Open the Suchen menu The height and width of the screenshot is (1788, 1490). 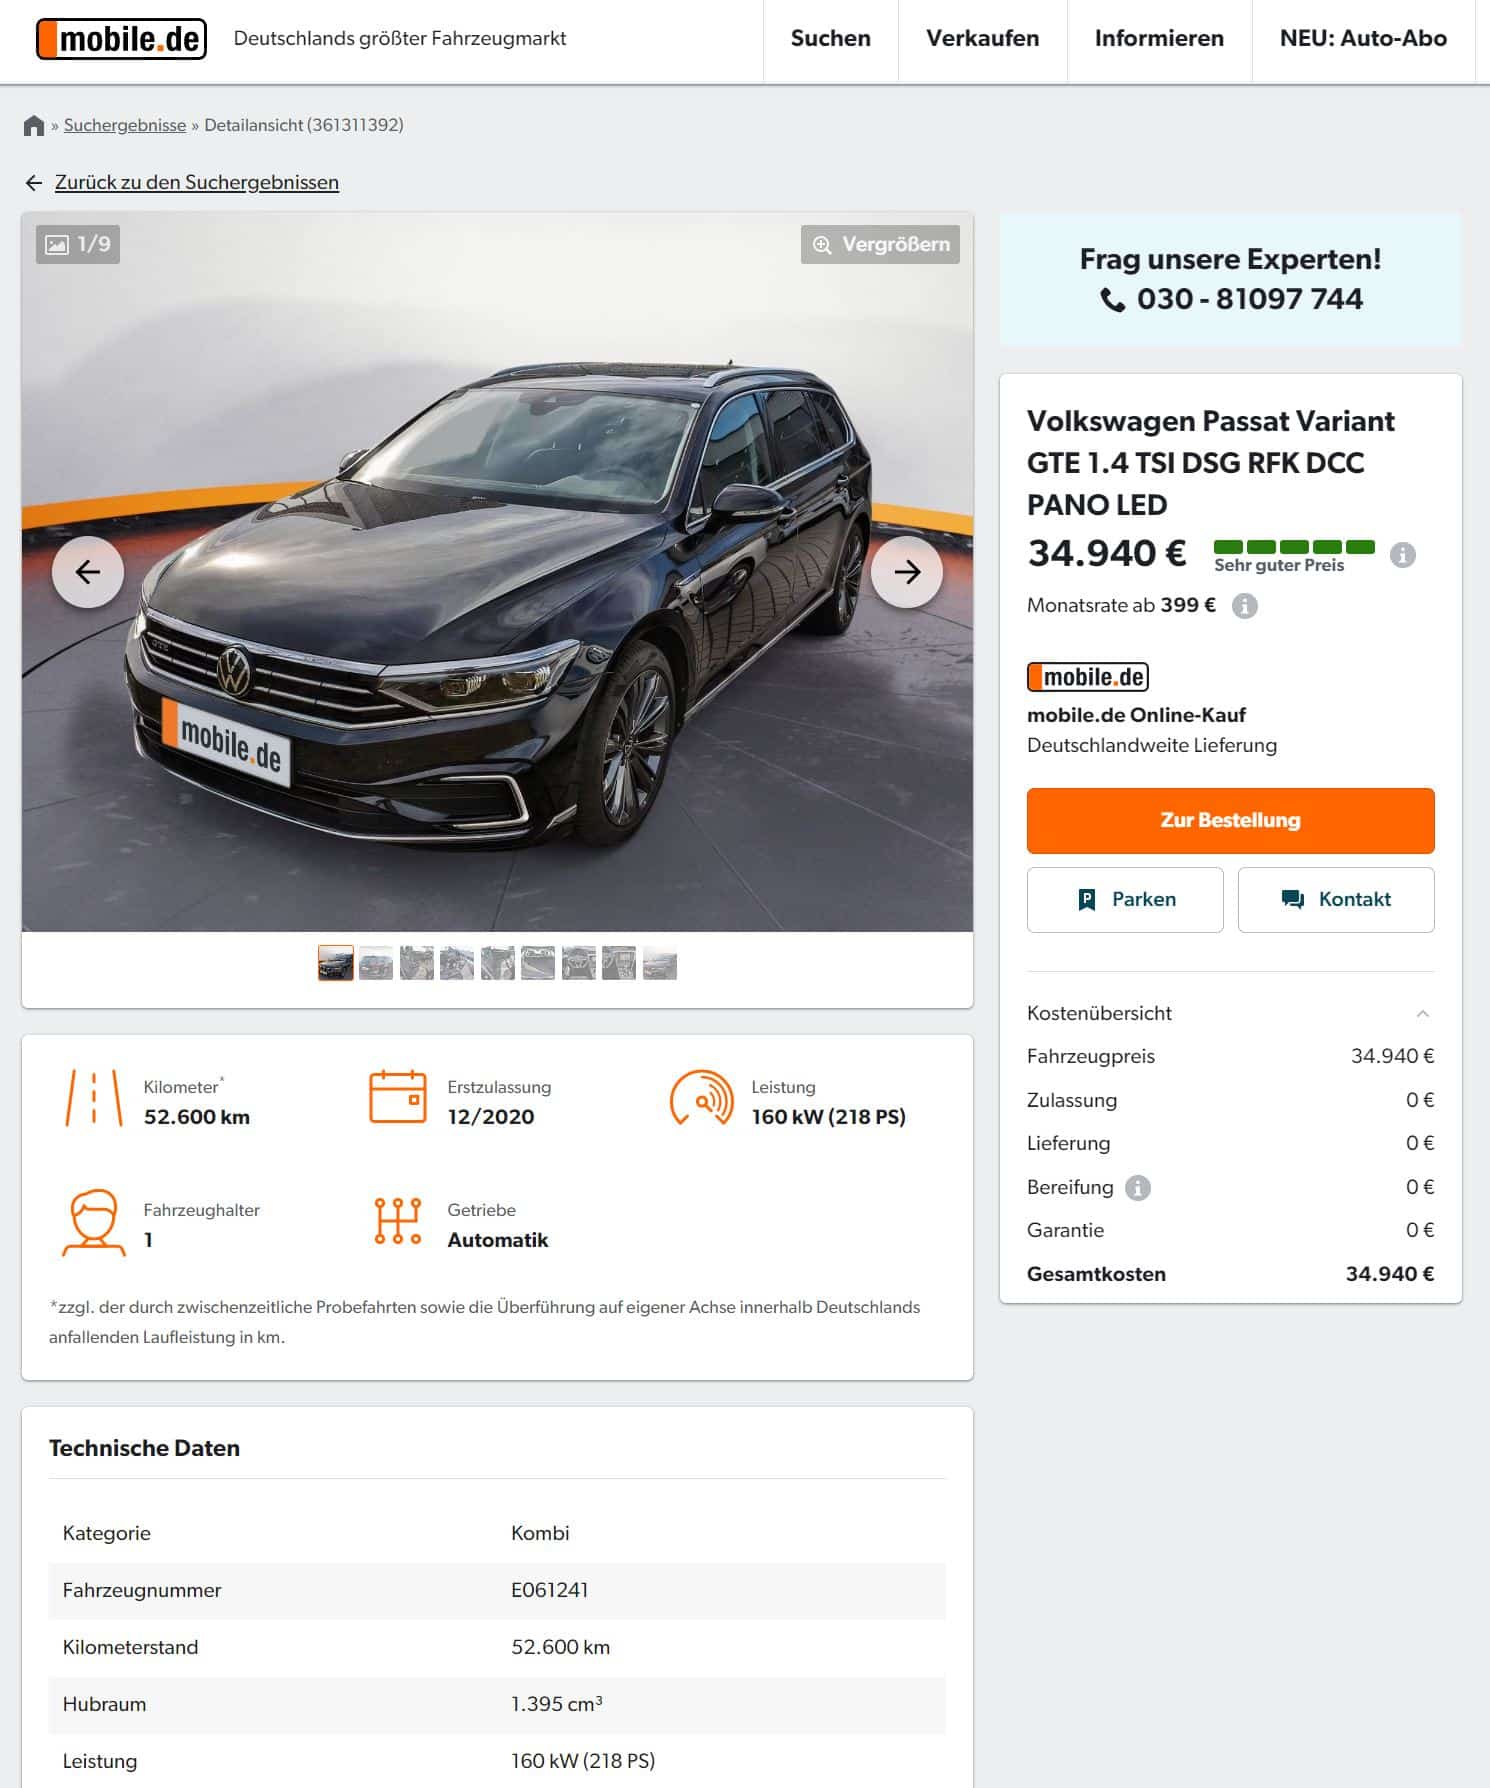click(830, 39)
